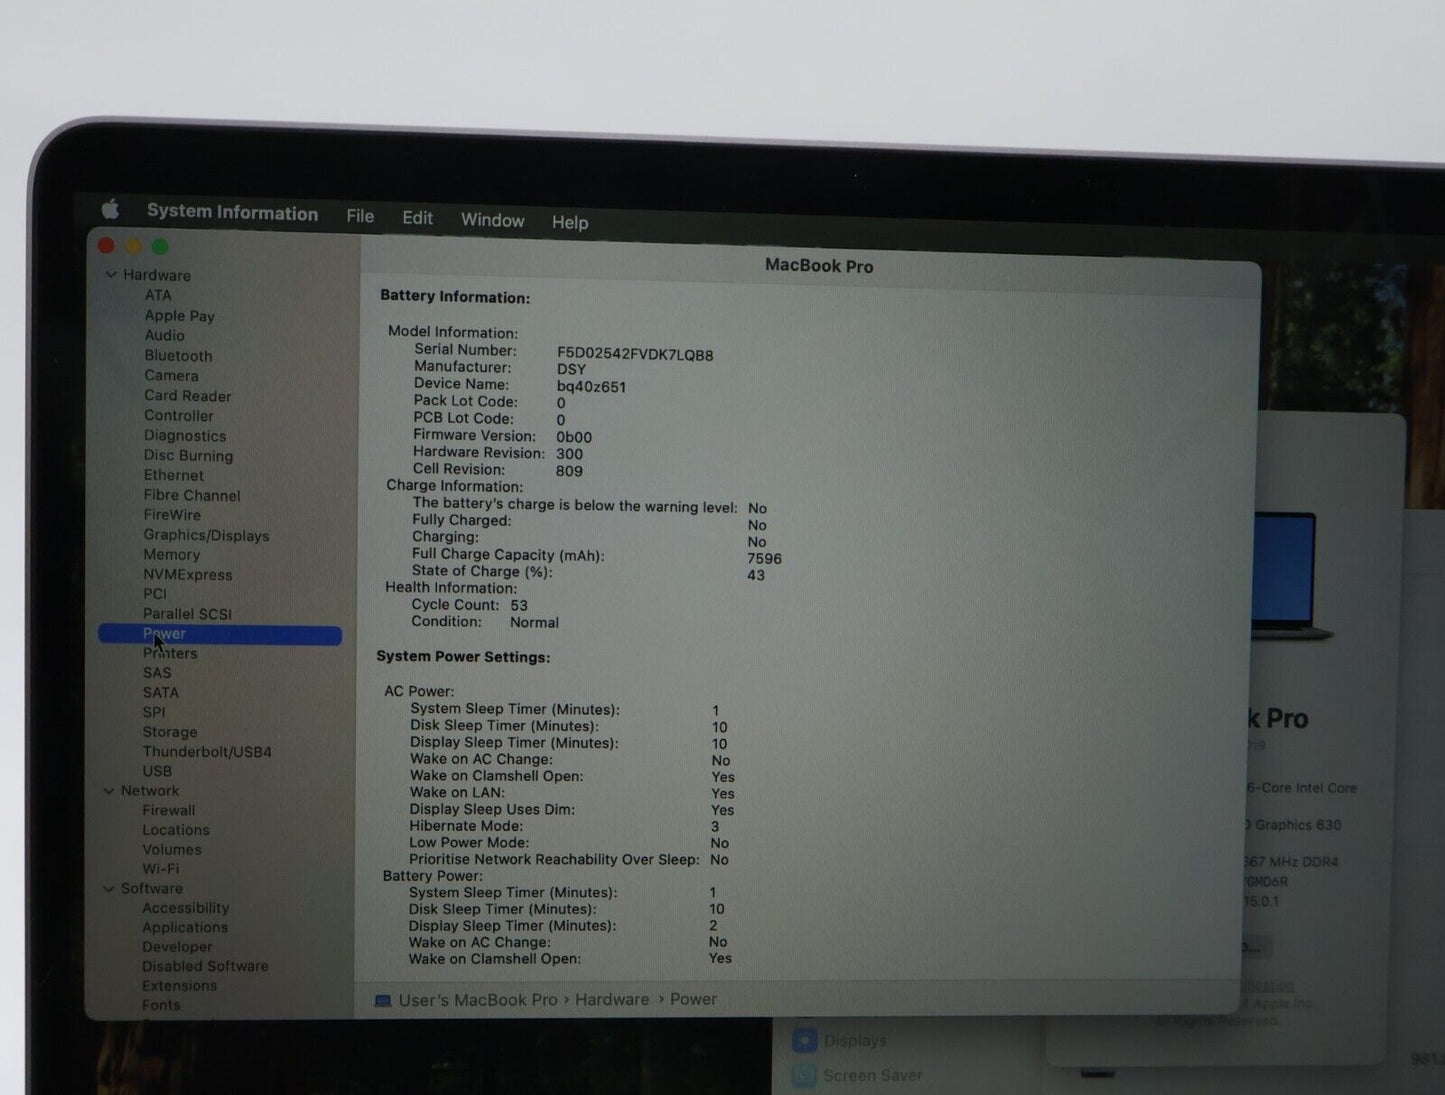The image size is (1445, 1095).
Task: Select Diagnostics in the sidebar
Action: (184, 435)
